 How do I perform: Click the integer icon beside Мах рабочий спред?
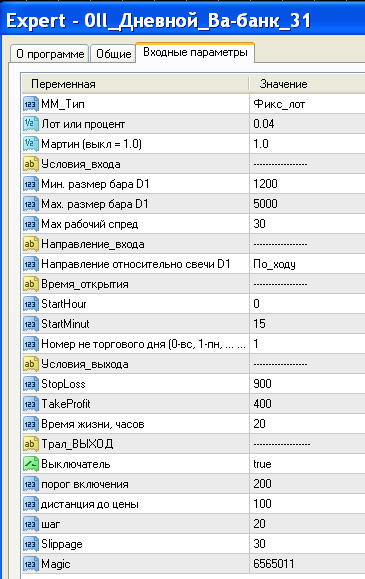point(31,224)
